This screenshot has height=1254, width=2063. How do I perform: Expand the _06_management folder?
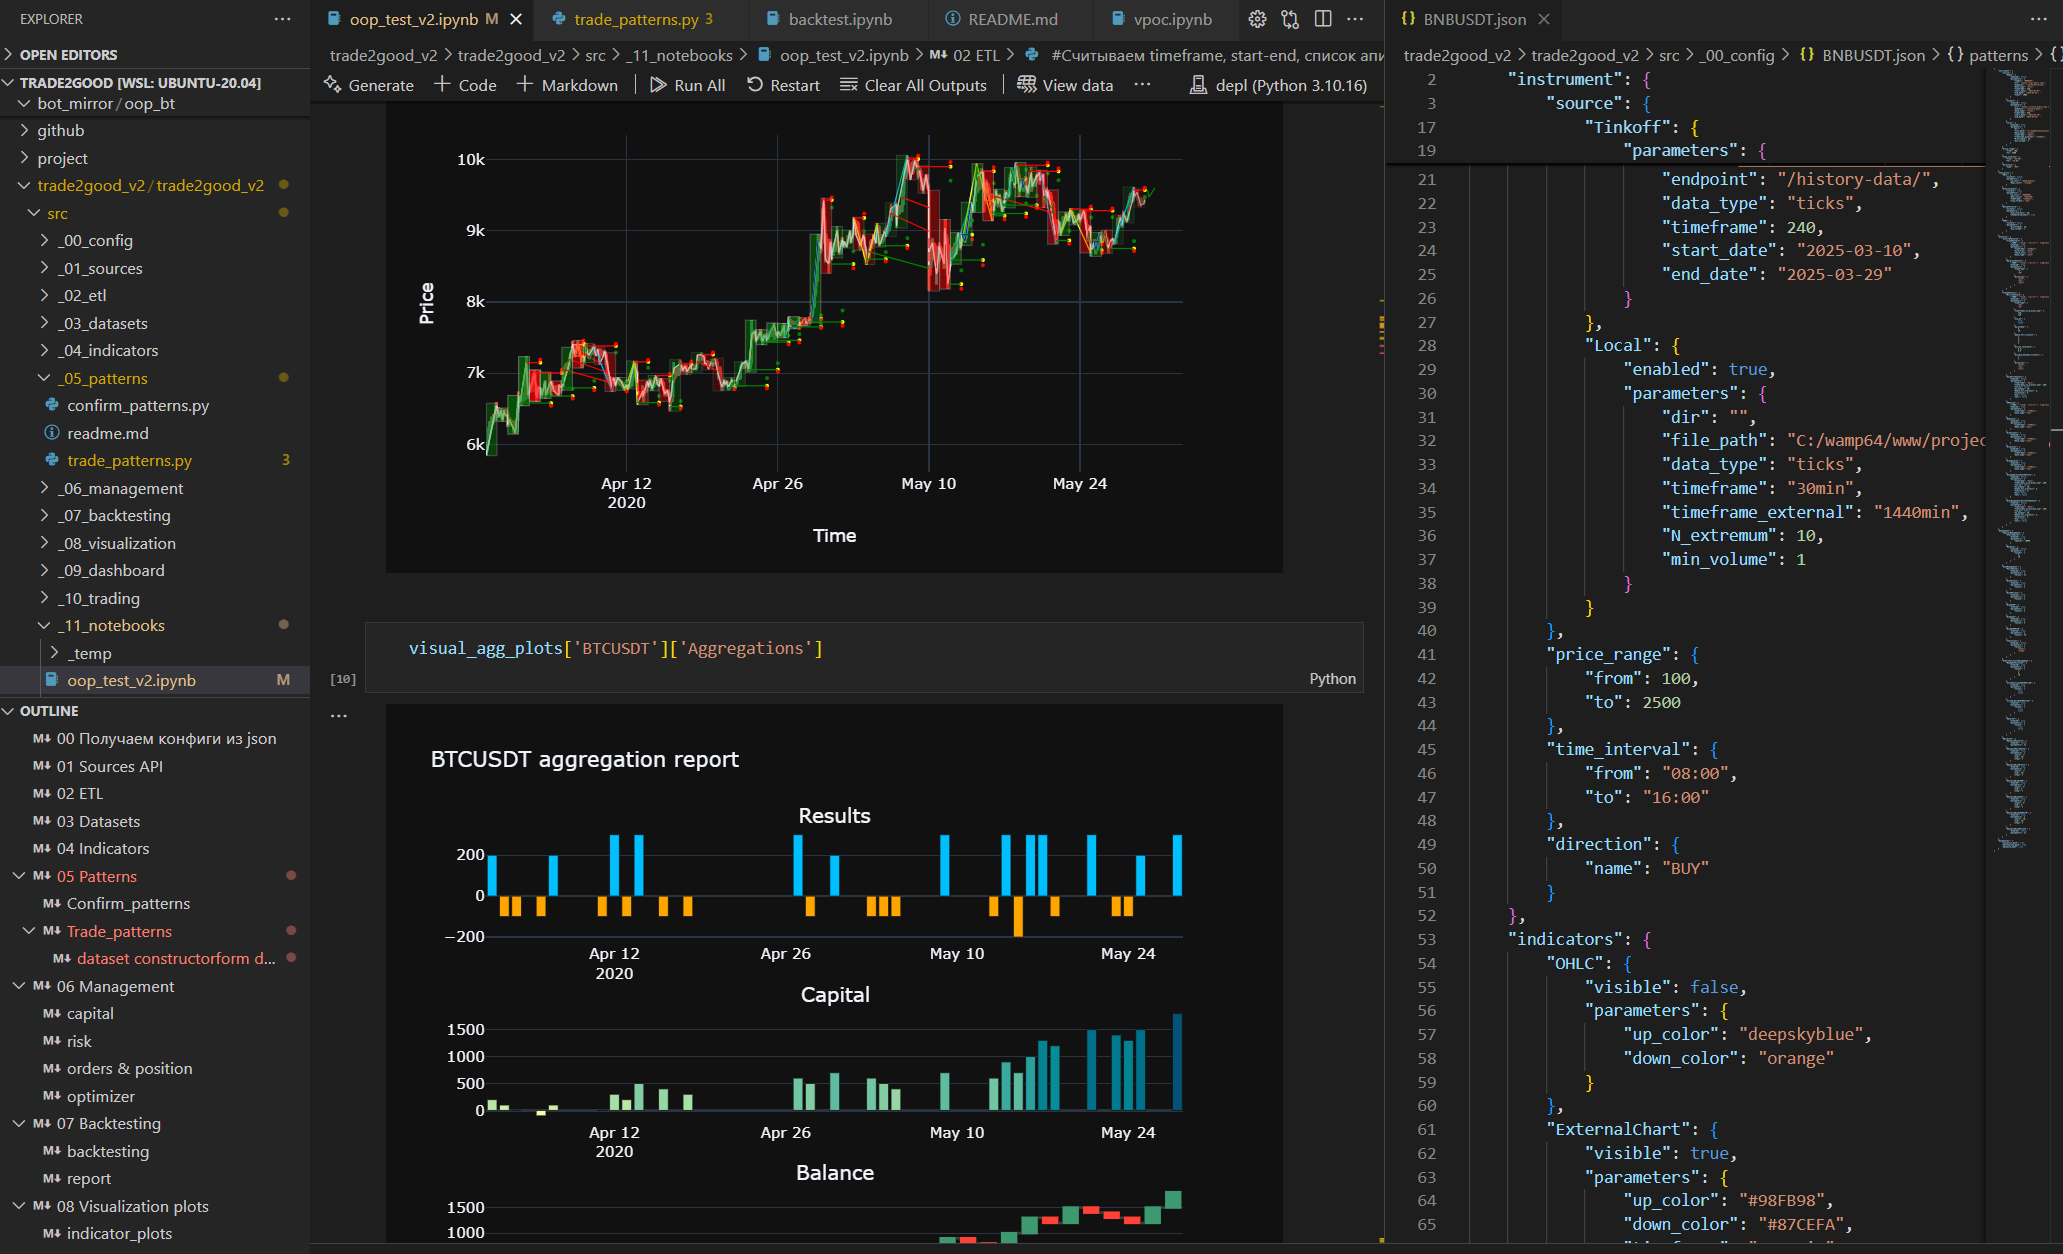click(44, 488)
